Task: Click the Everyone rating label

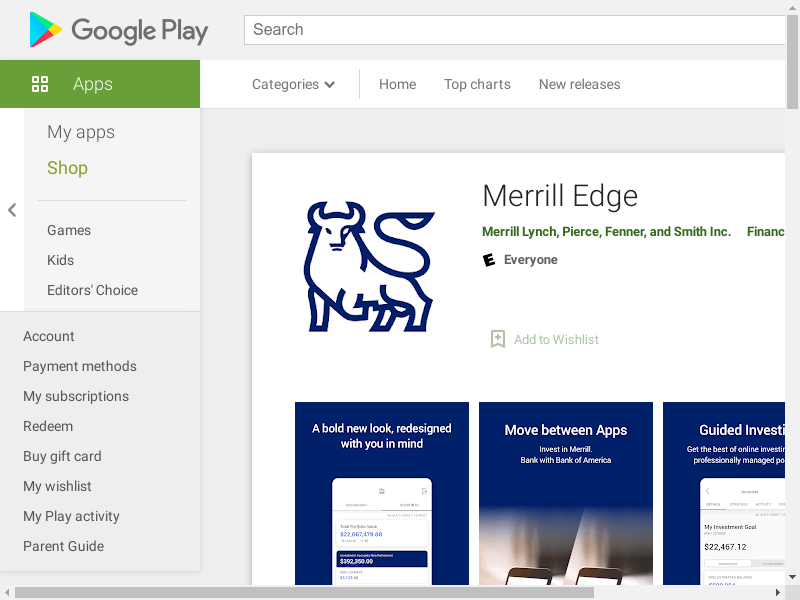Action: [531, 260]
